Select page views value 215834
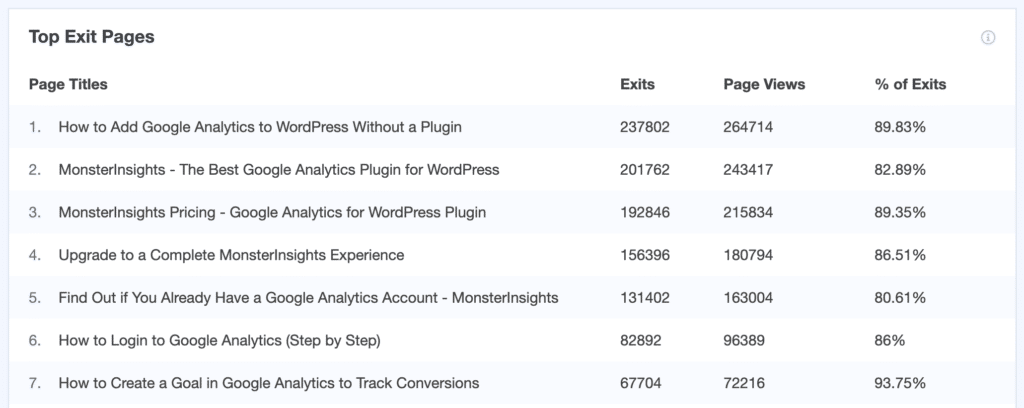 [748, 212]
